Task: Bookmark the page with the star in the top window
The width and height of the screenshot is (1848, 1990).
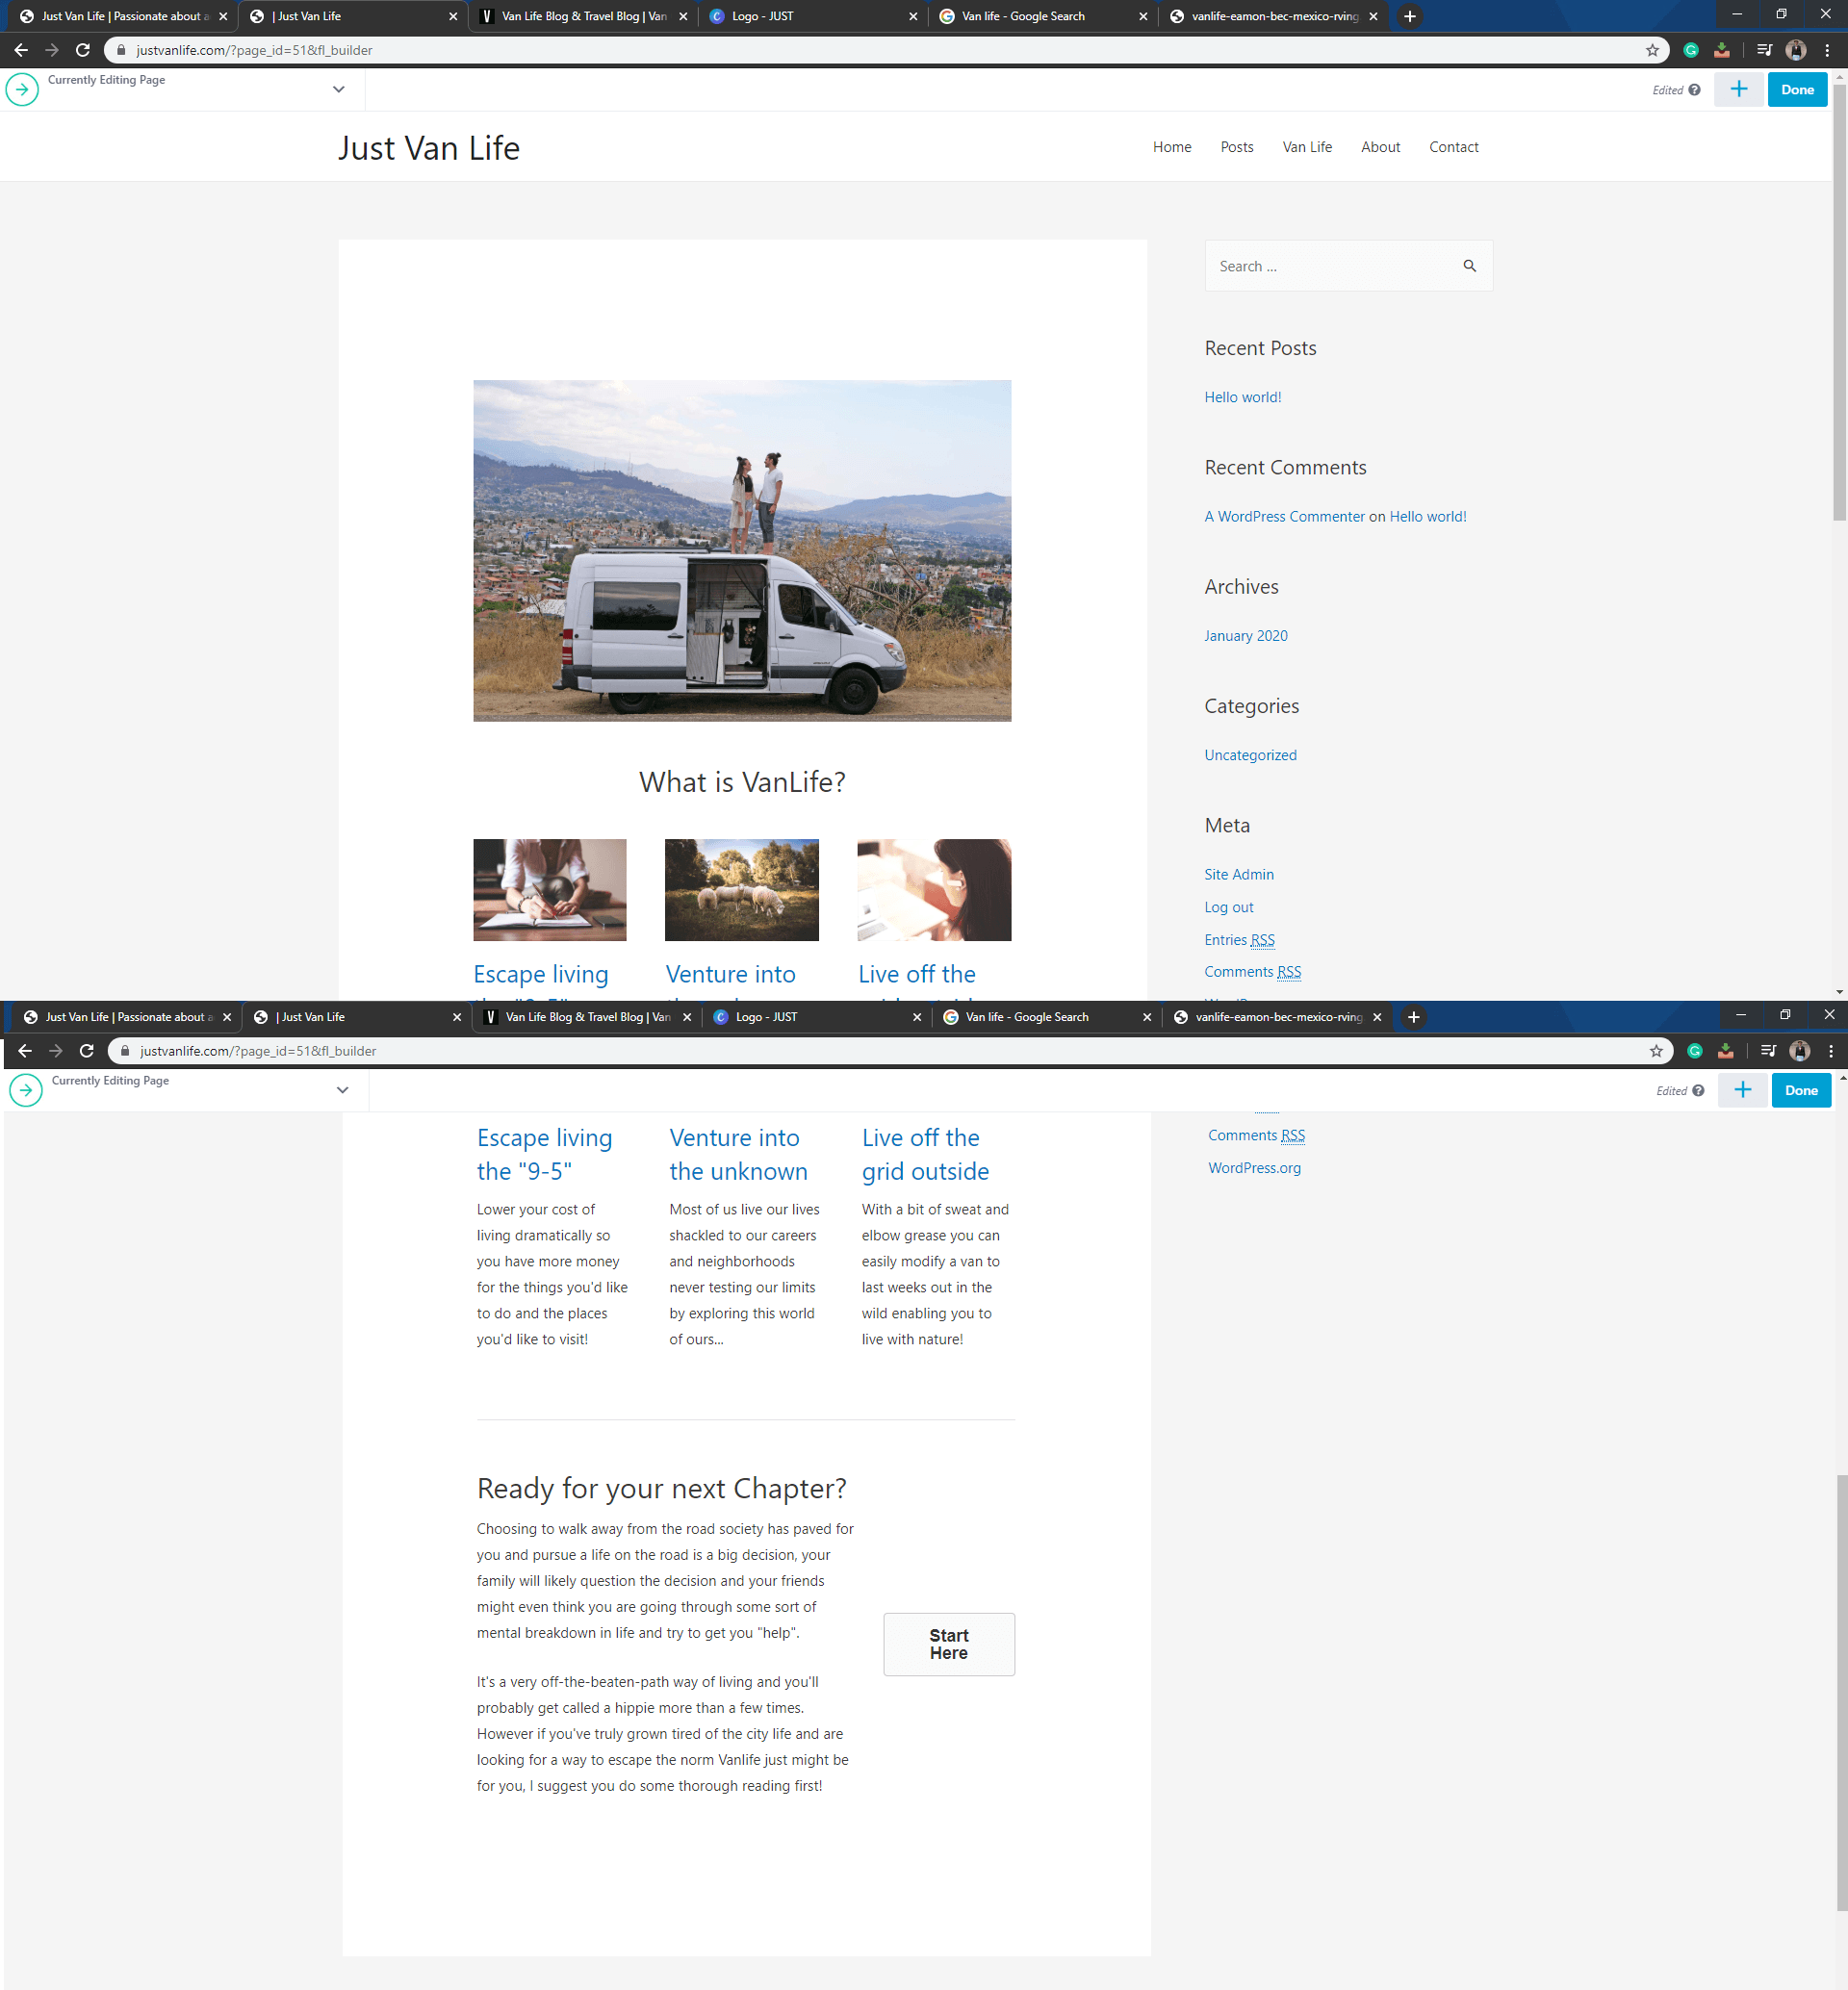Action: (1652, 50)
